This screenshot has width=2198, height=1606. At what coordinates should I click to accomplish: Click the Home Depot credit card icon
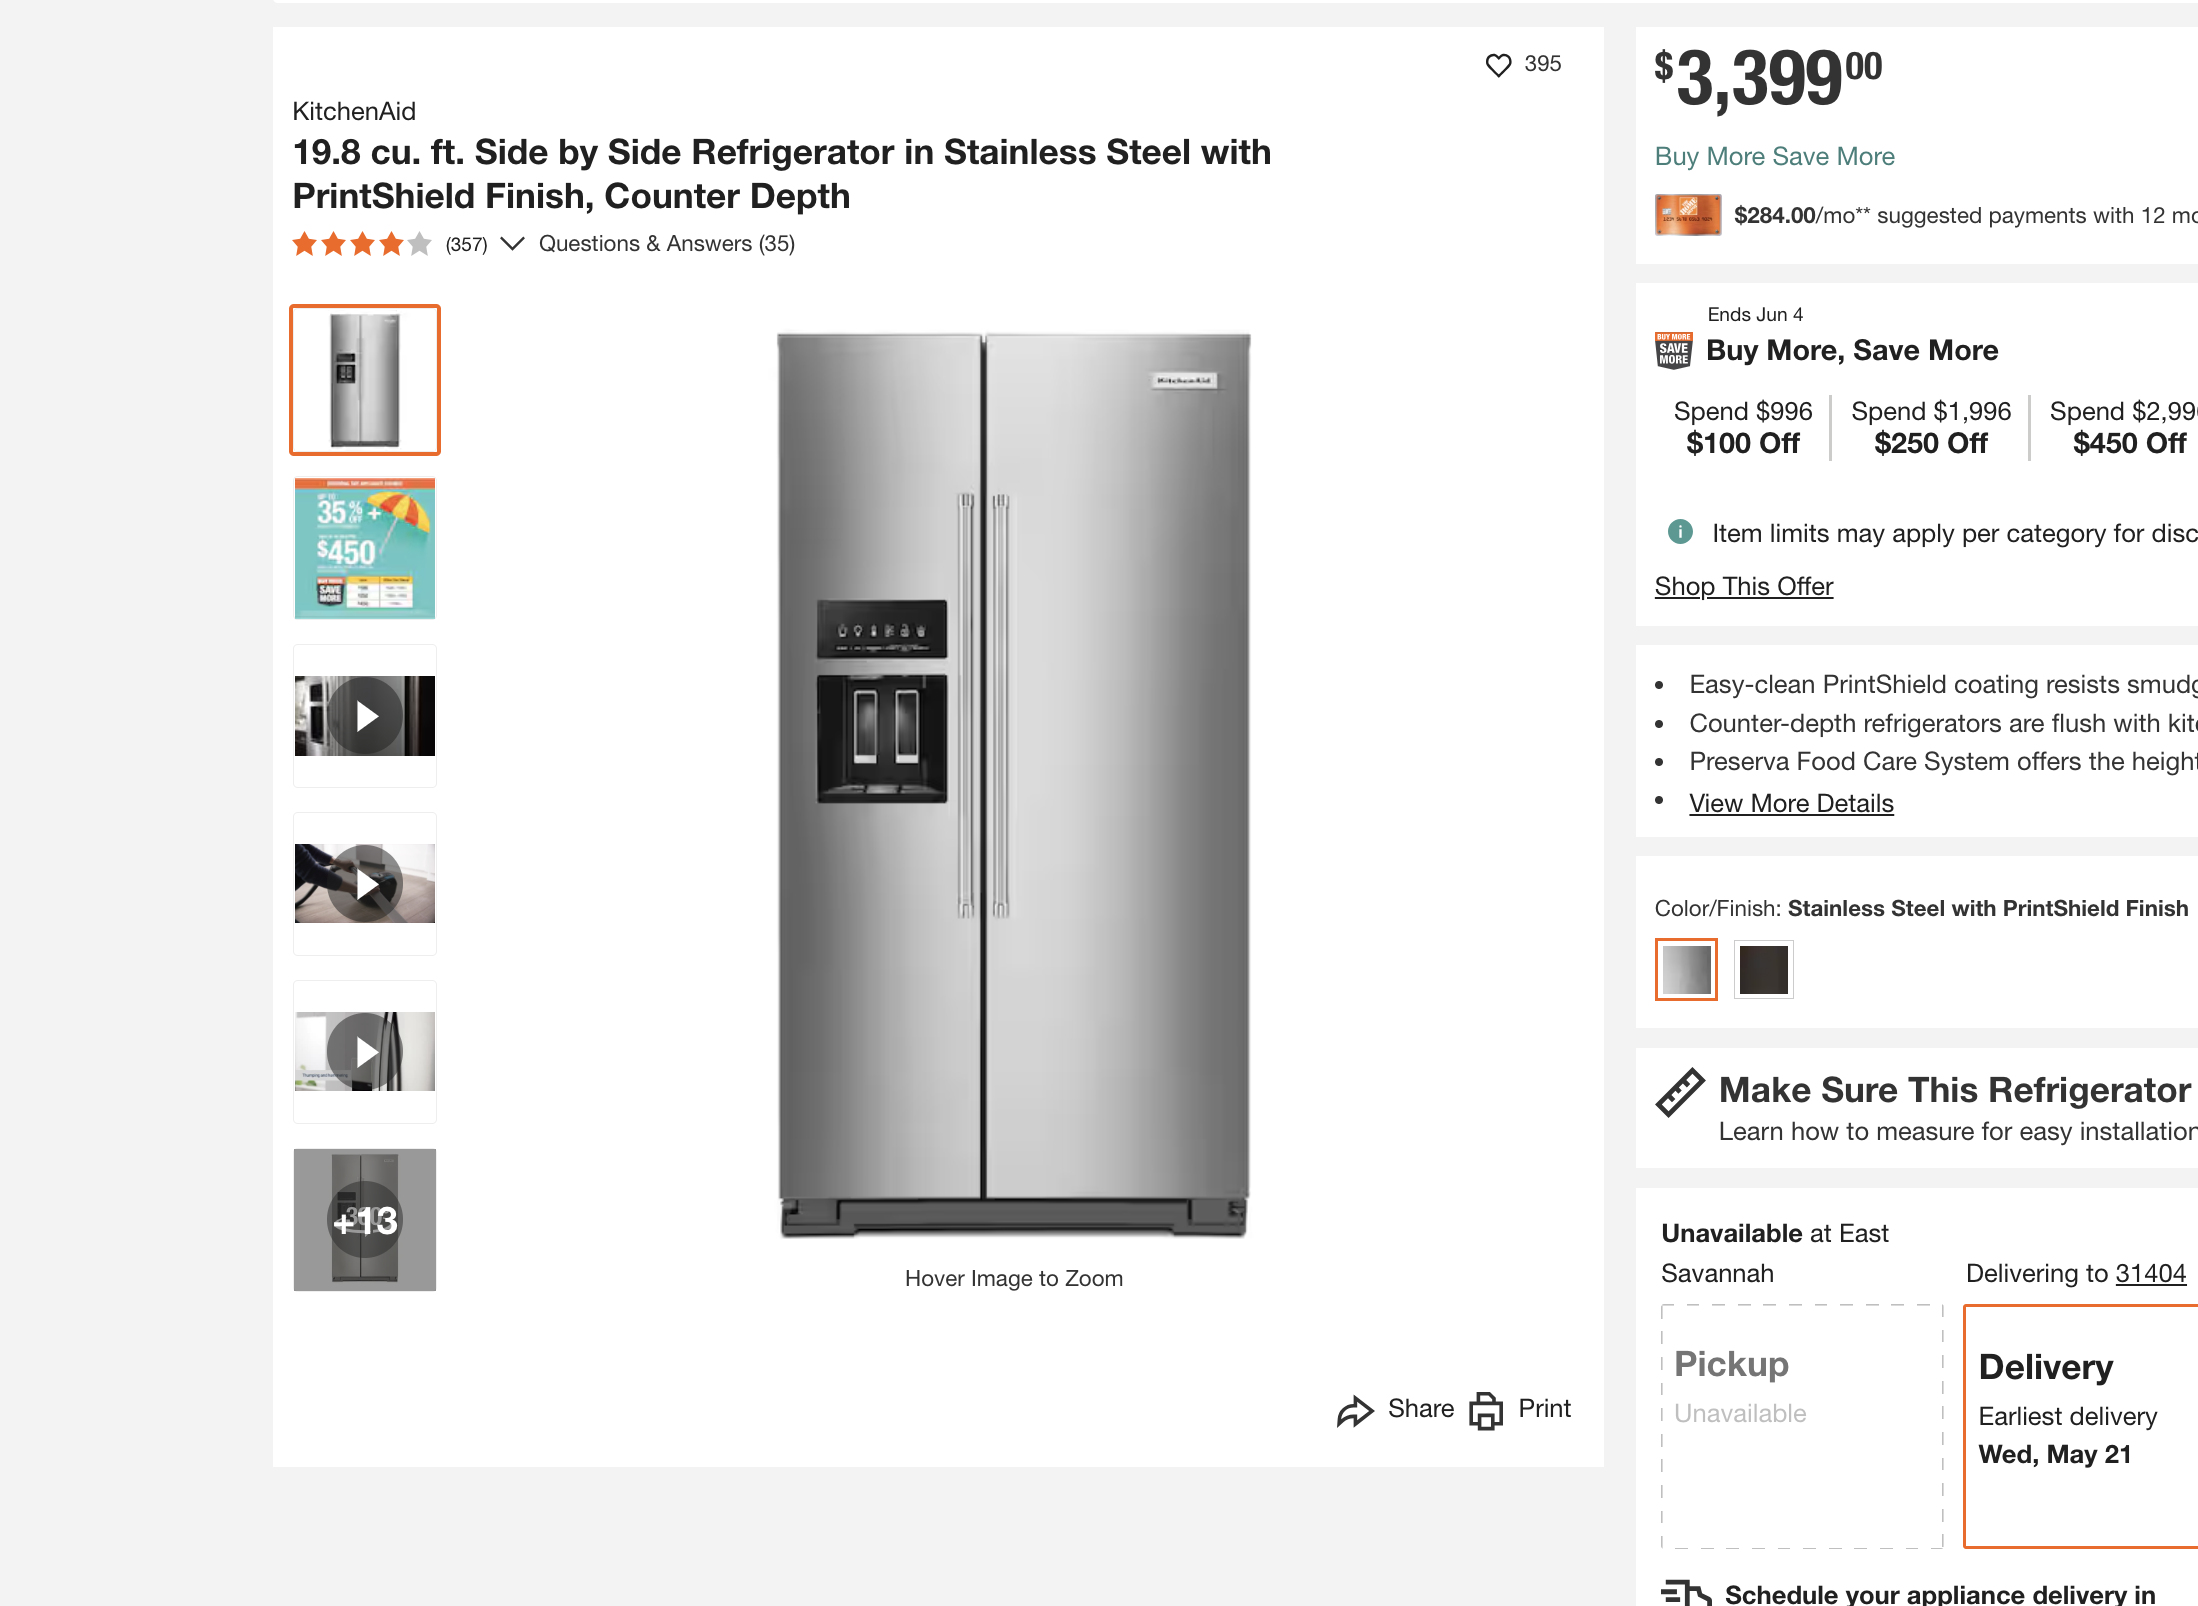(x=1688, y=215)
